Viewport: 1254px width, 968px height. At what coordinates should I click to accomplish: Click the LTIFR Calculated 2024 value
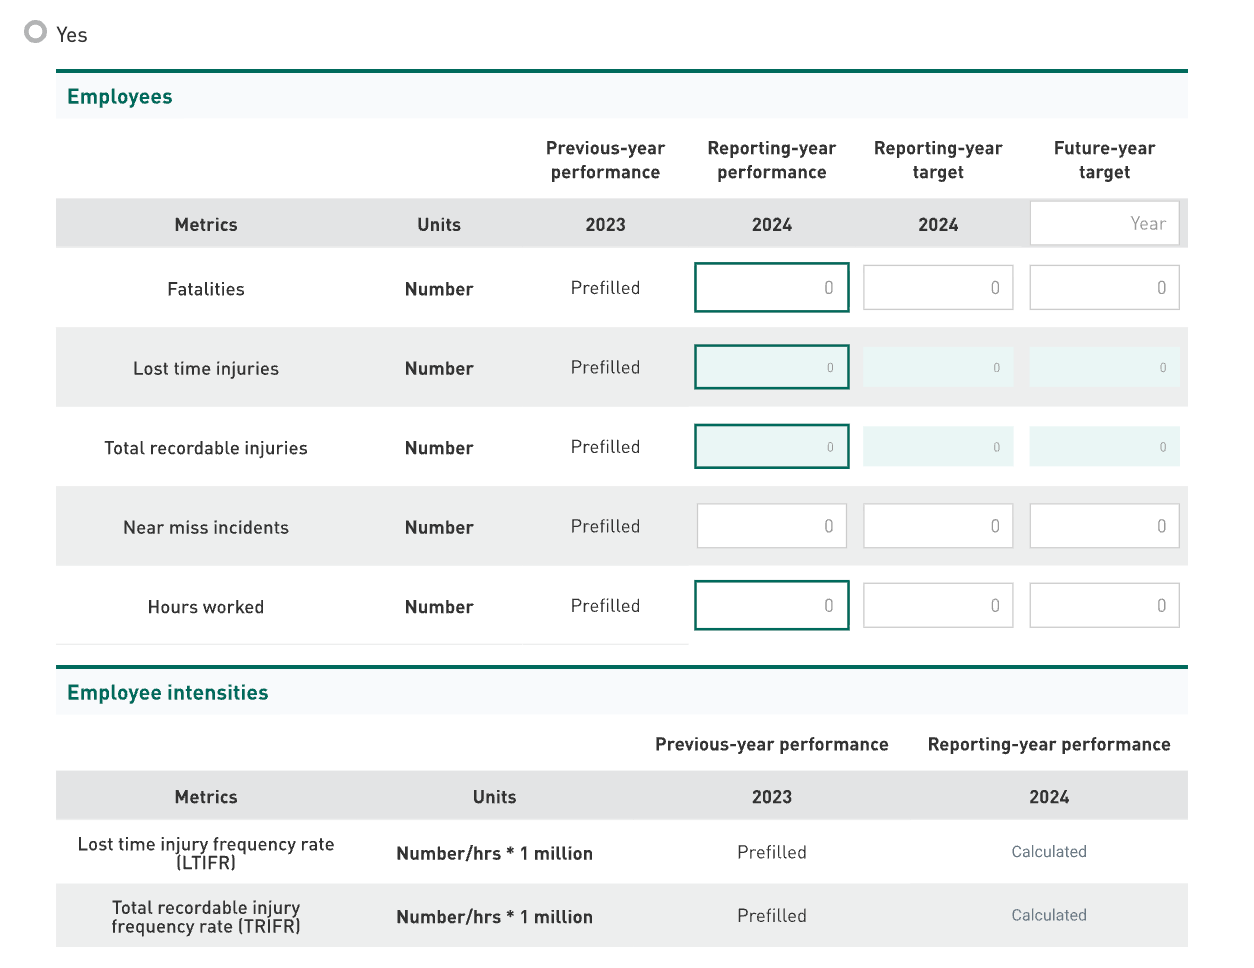[1048, 852]
